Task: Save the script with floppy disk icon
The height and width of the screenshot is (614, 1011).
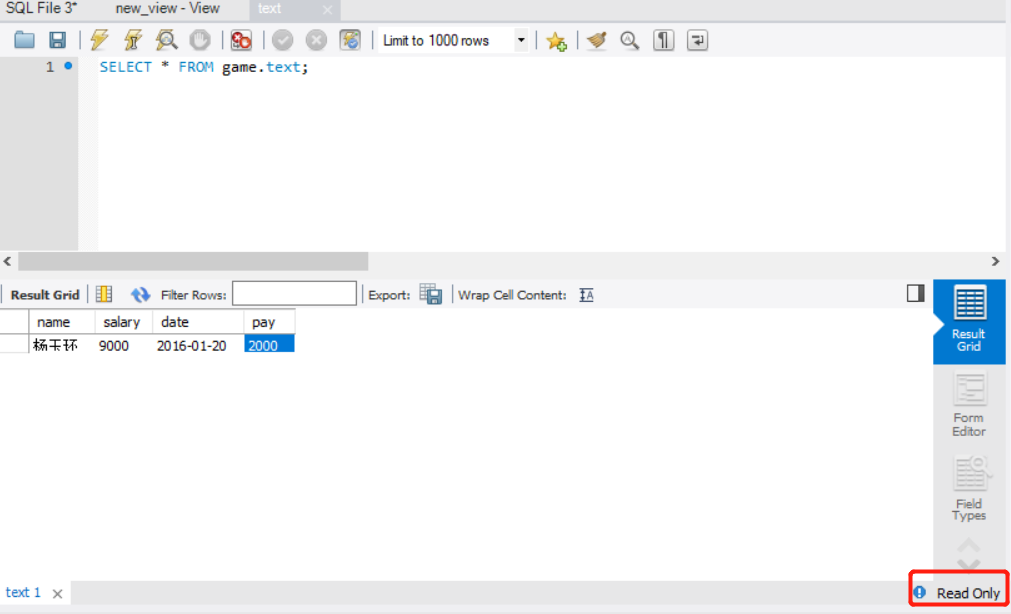Action: [x=57, y=40]
